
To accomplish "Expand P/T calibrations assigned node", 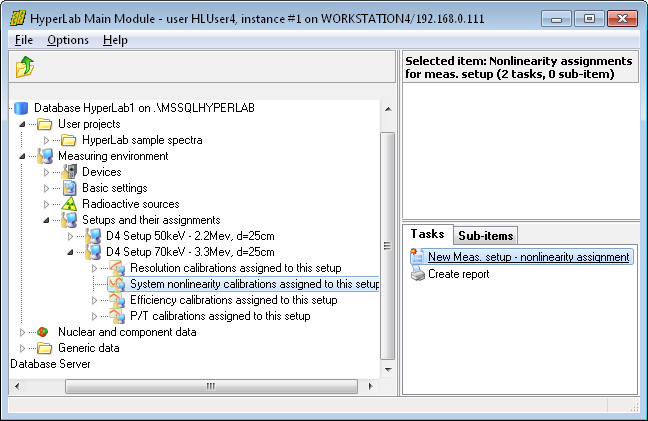I will [94, 316].
